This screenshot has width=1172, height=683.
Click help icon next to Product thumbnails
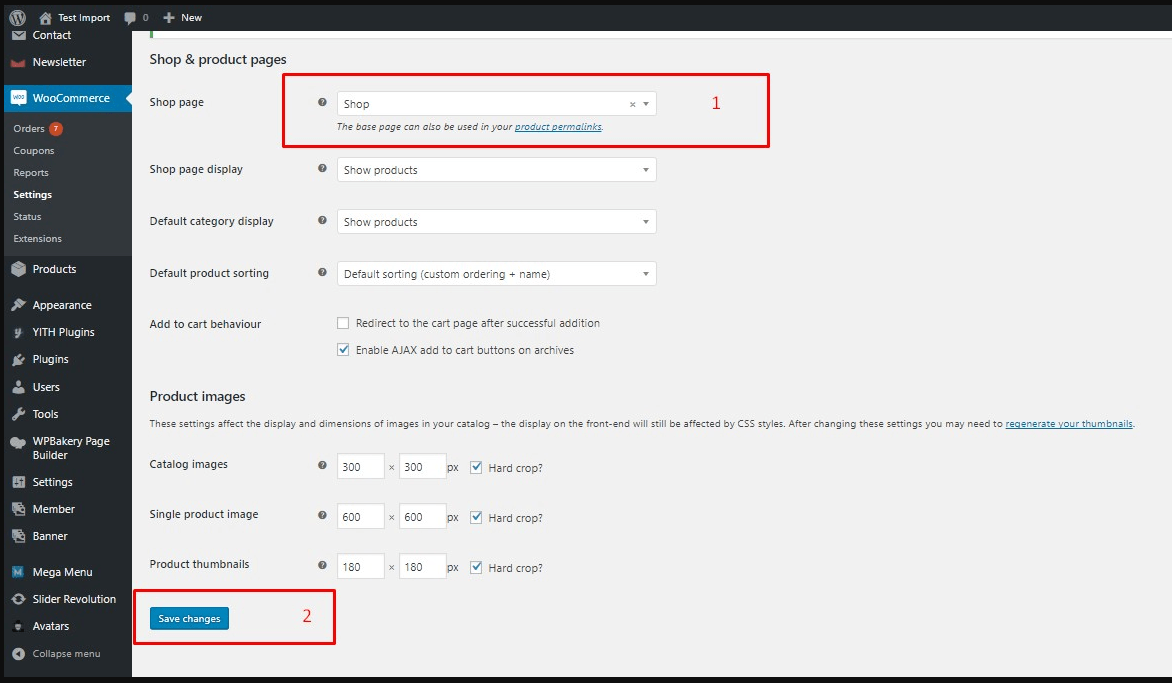(322, 566)
